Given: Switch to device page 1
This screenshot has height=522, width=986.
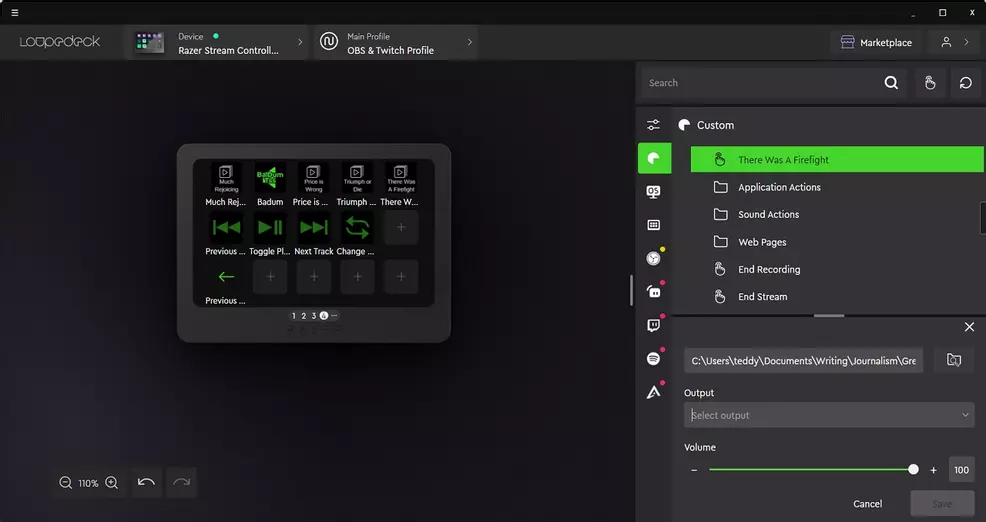Looking at the screenshot, I should pyautogui.click(x=294, y=316).
